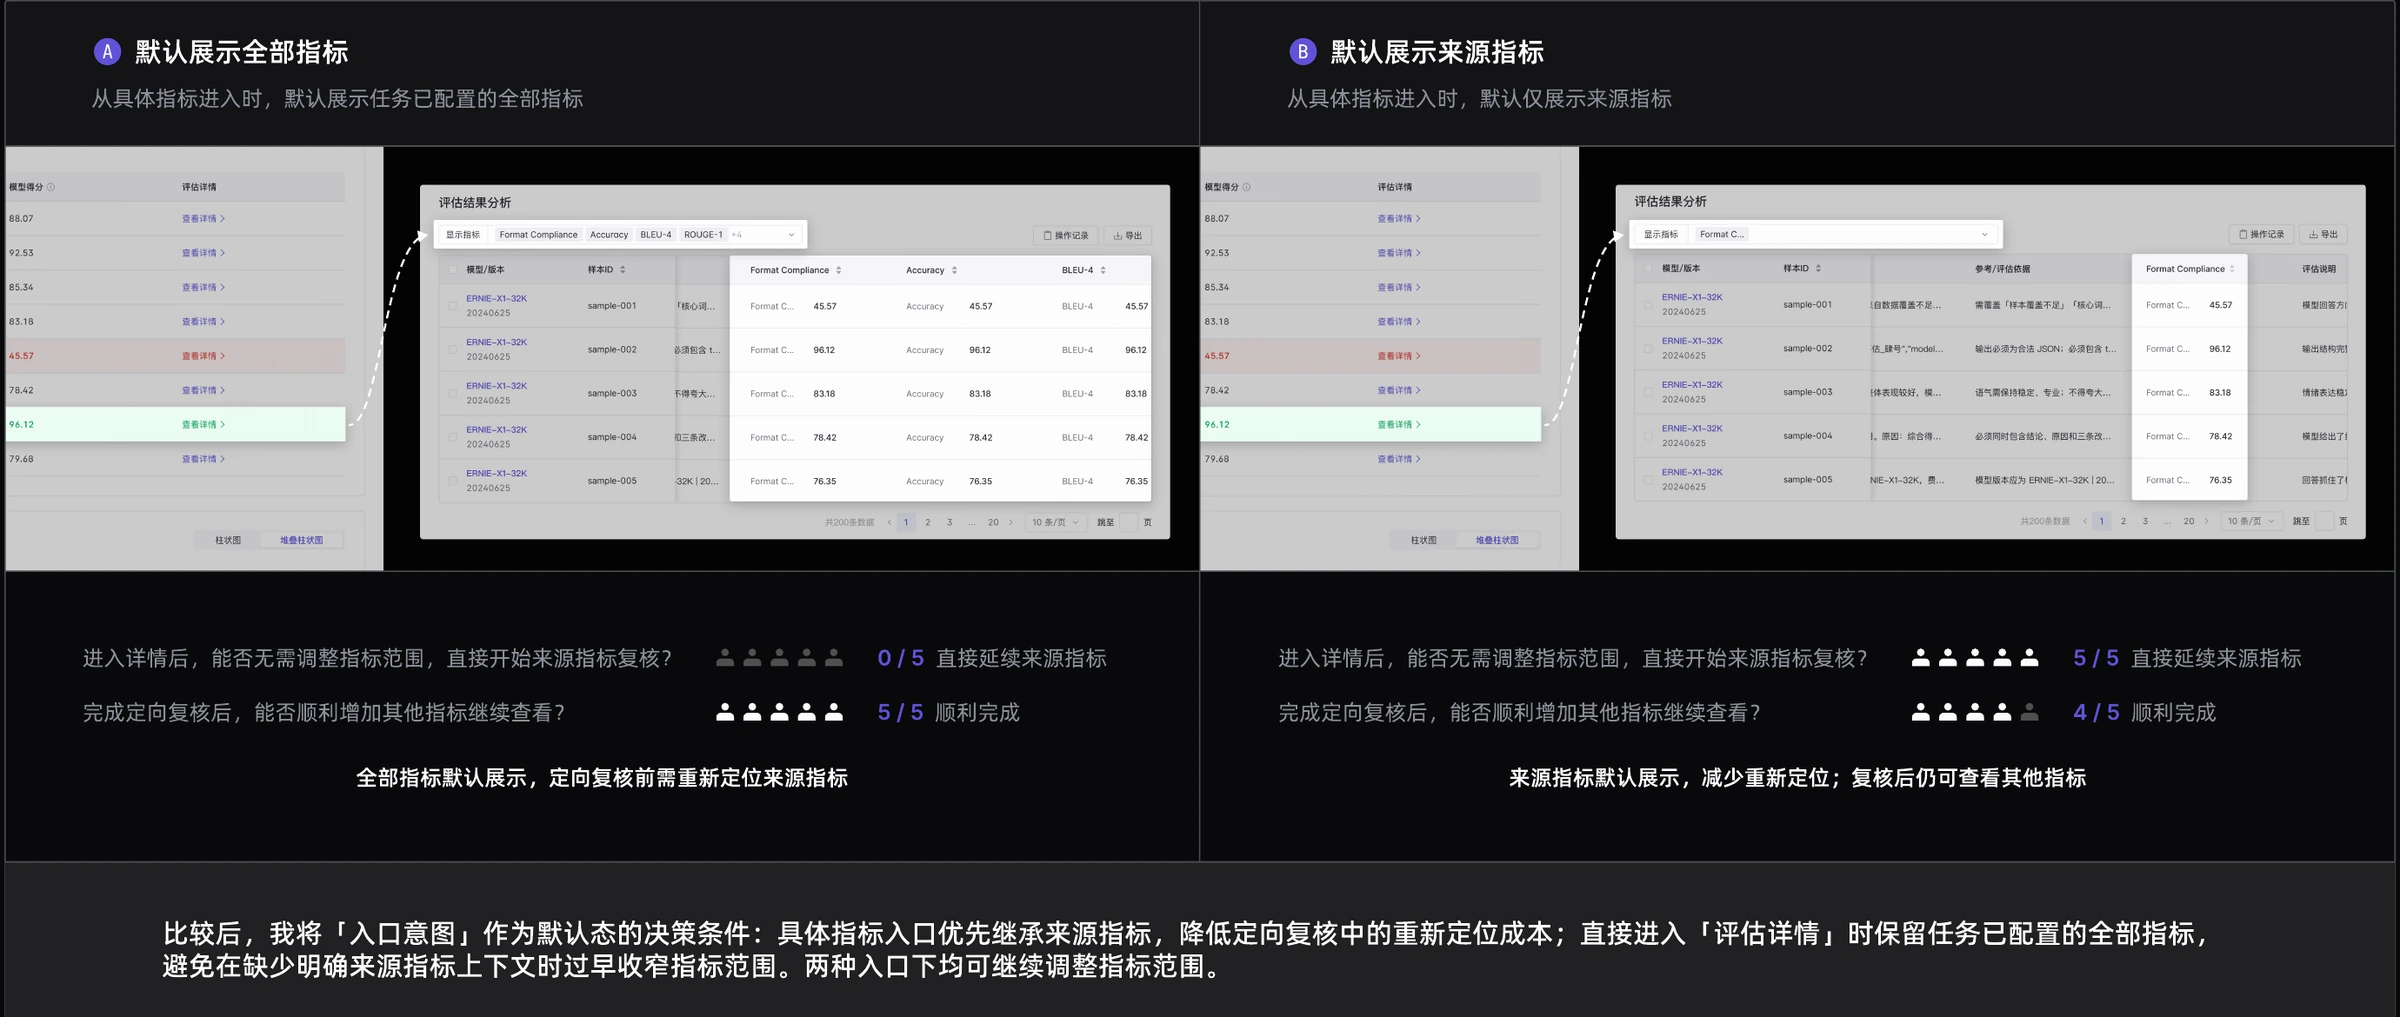Click 操作记录 button in panel A
This screenshot has width=2400, height=1017.
(1066, 235)
